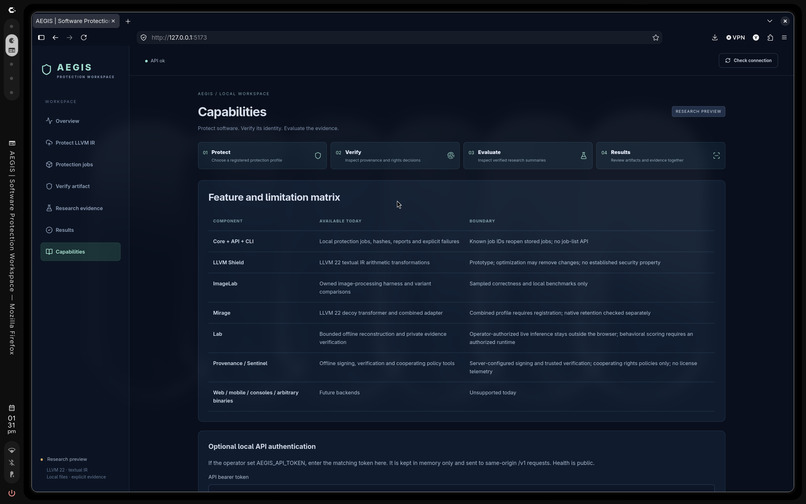Click the Mirage component name
The width and height of the screenshot is (806, 504).
[222, 313]
